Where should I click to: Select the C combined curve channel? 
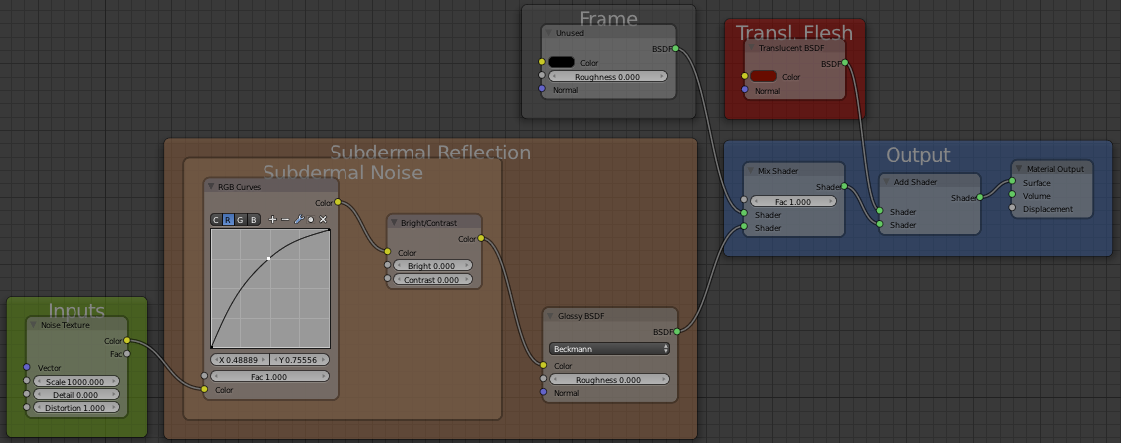(x=216, y=219)
